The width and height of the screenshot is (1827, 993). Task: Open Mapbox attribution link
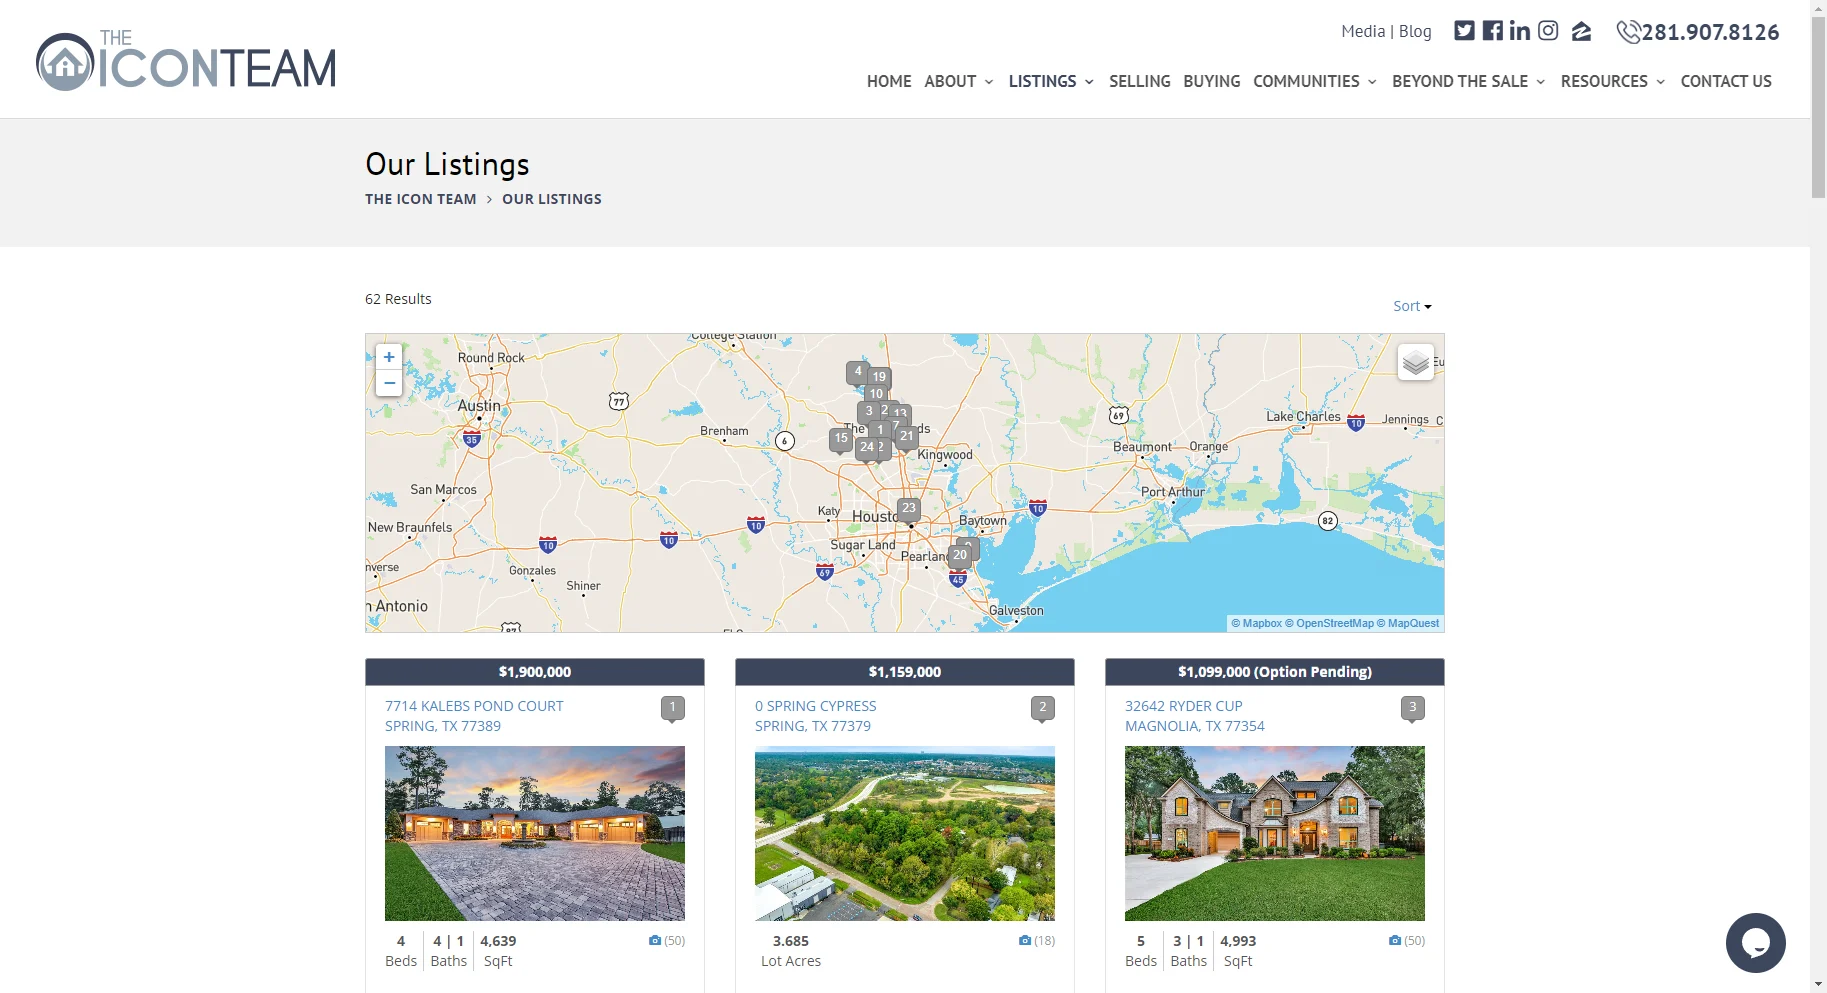[x=1256, y=623]
